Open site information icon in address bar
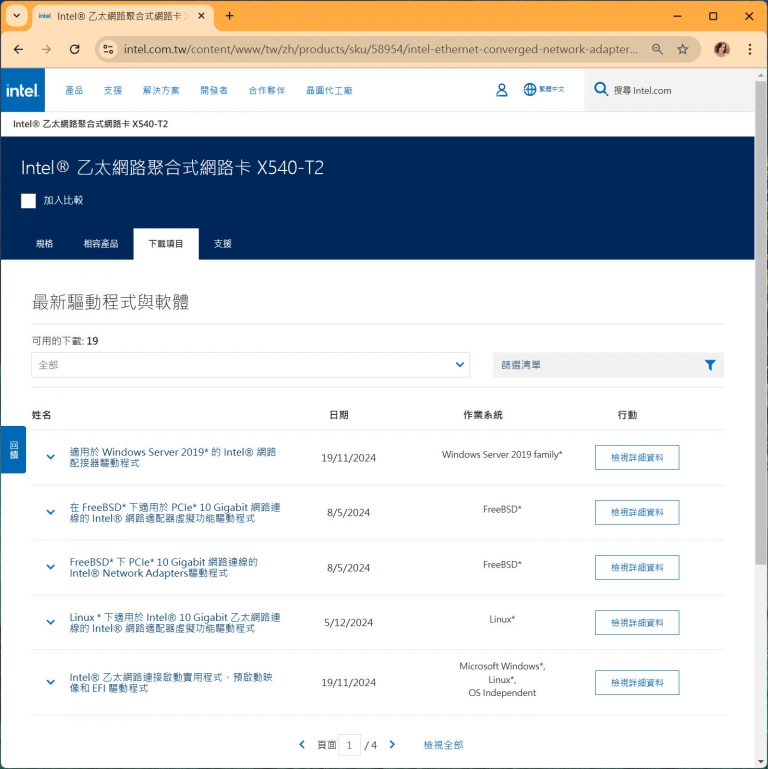The width and height of the screenshot is (768, 769). coord(108,50)
